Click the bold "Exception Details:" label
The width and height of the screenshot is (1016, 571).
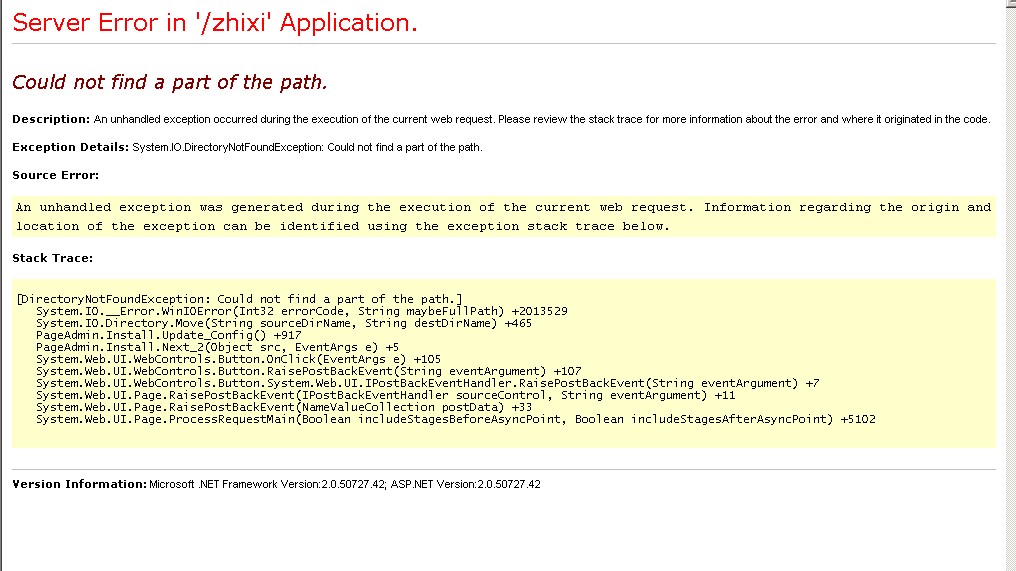(70, 147)
